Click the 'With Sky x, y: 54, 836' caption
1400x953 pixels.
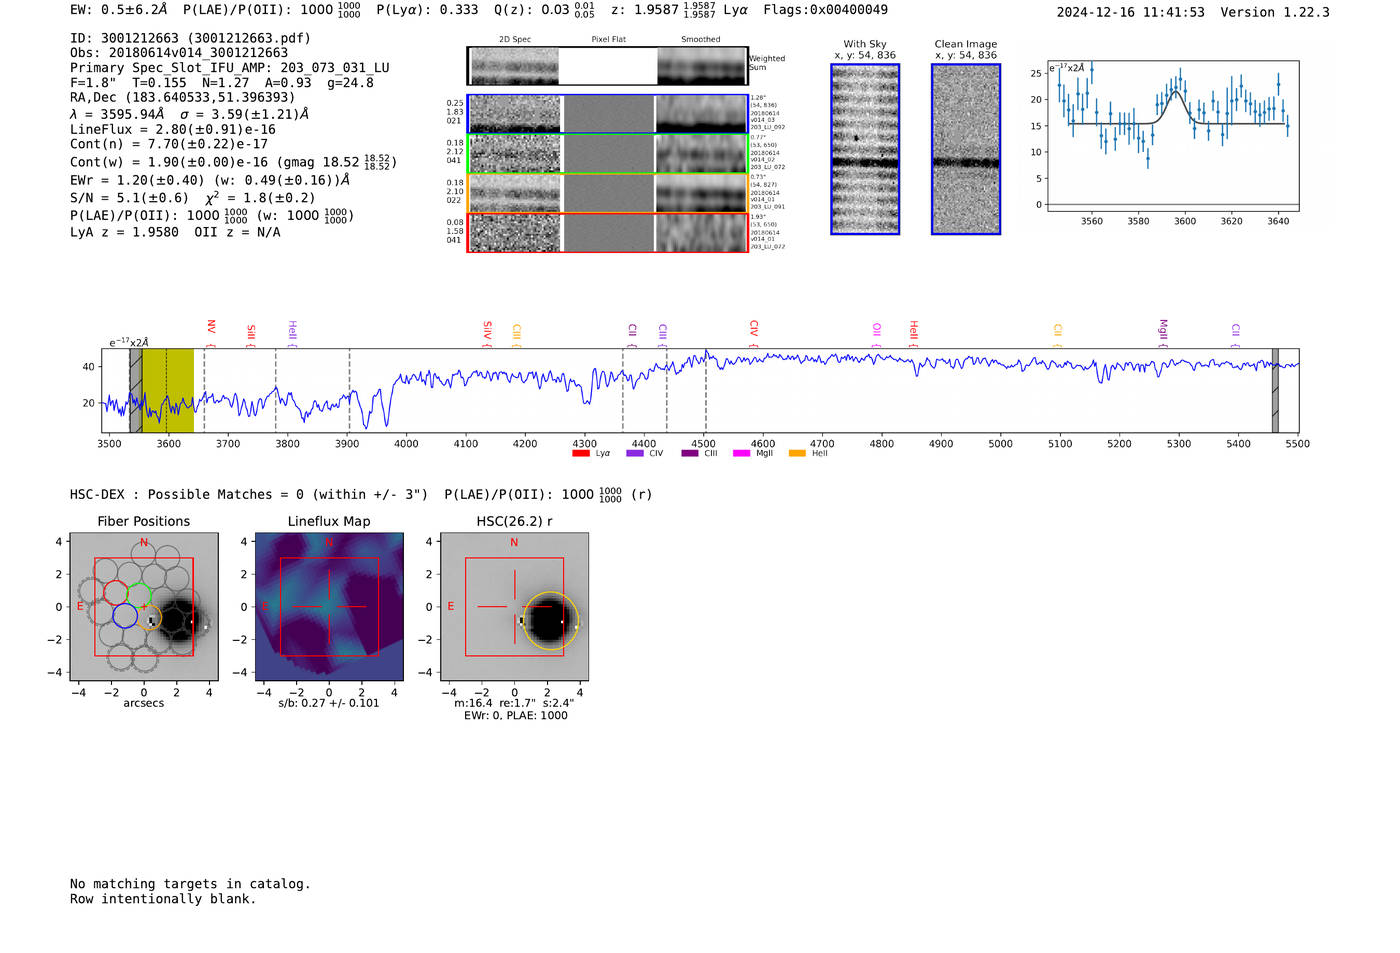[x=865, y=50]
